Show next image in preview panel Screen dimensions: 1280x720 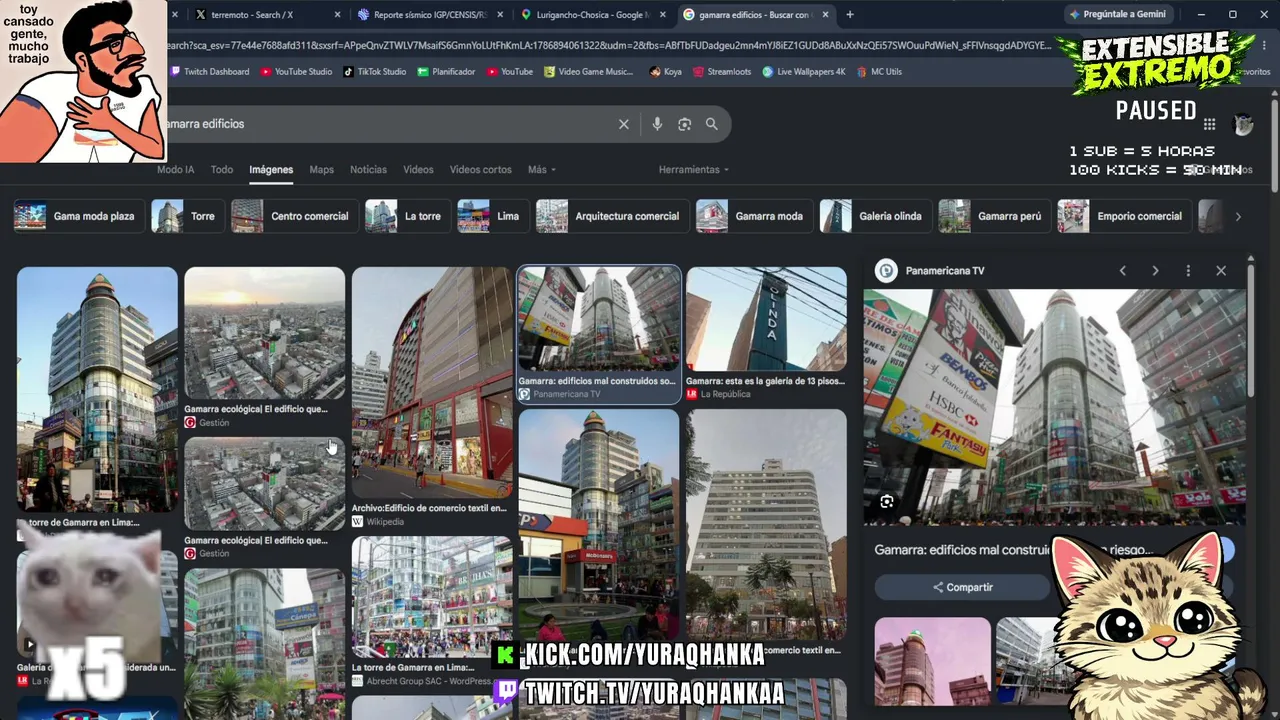(1155, 271)
